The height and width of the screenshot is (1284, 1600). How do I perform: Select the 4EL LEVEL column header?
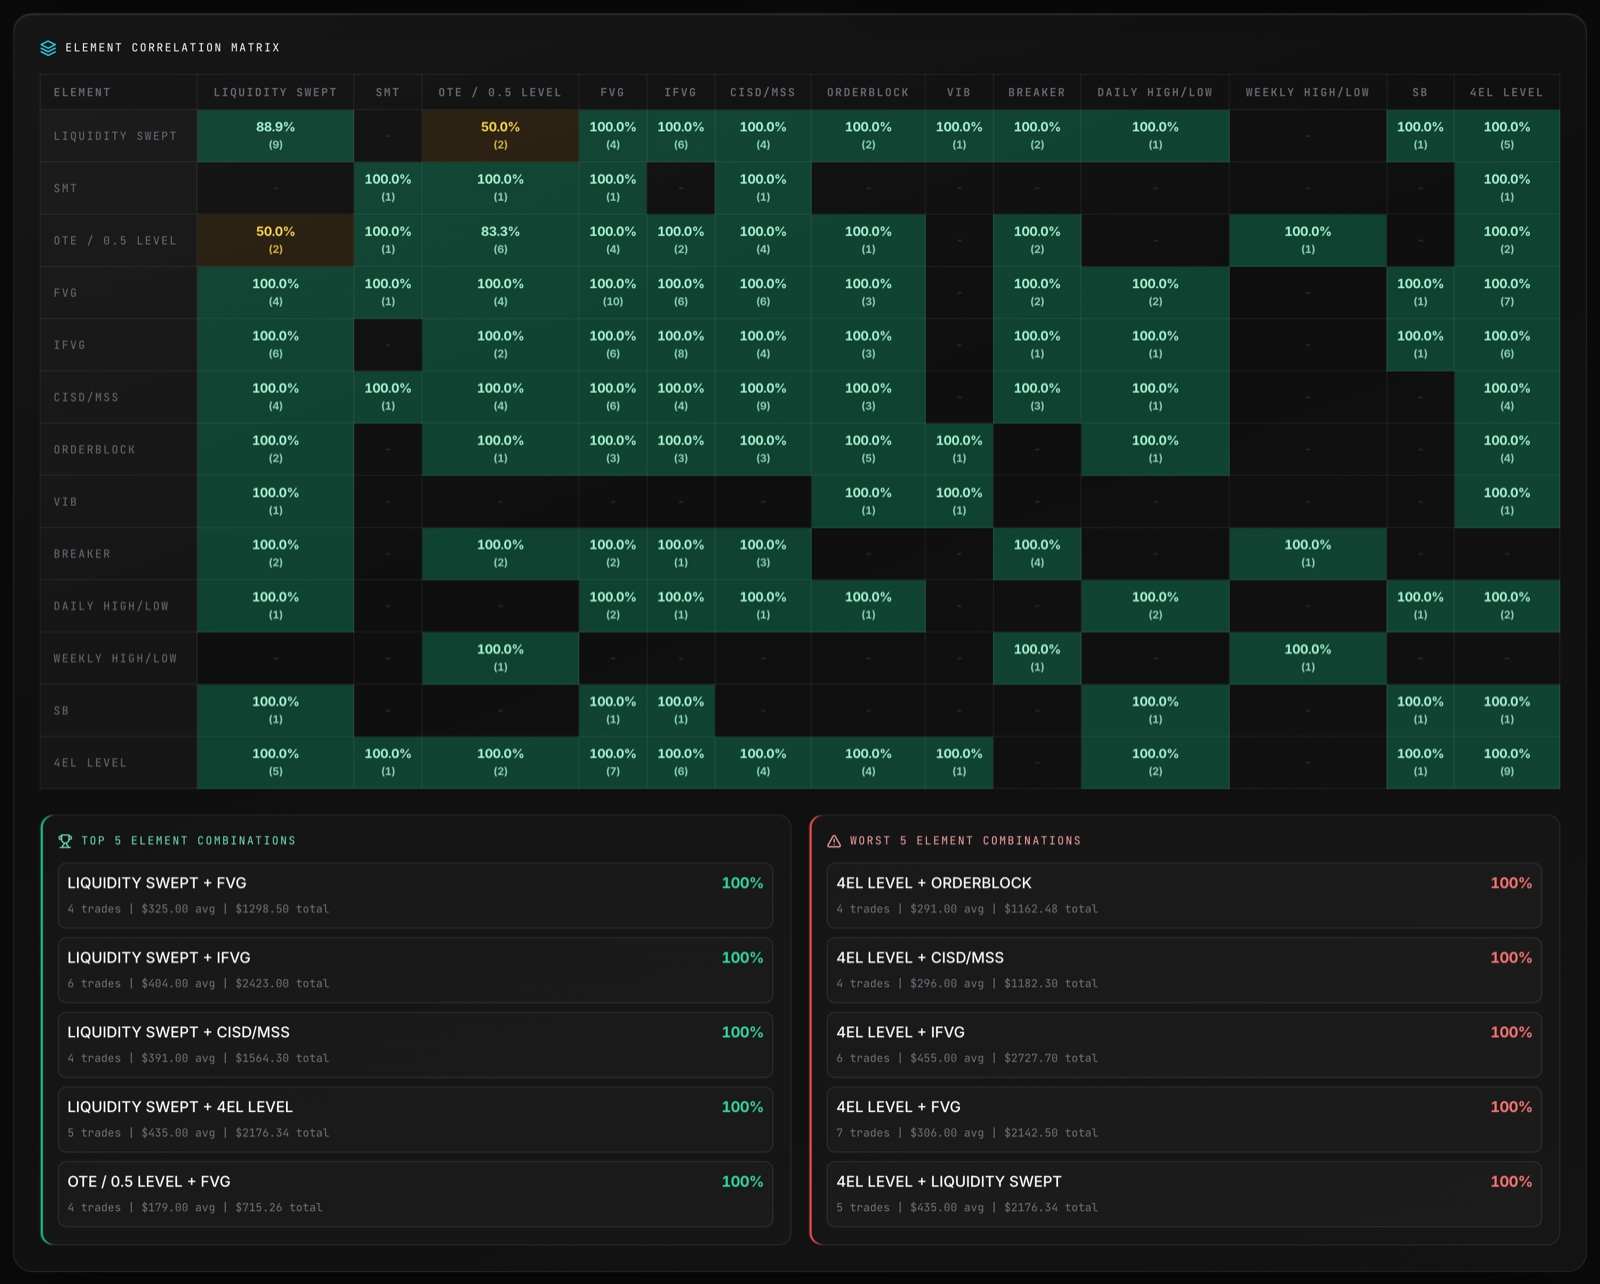[x=1507, y=92]
